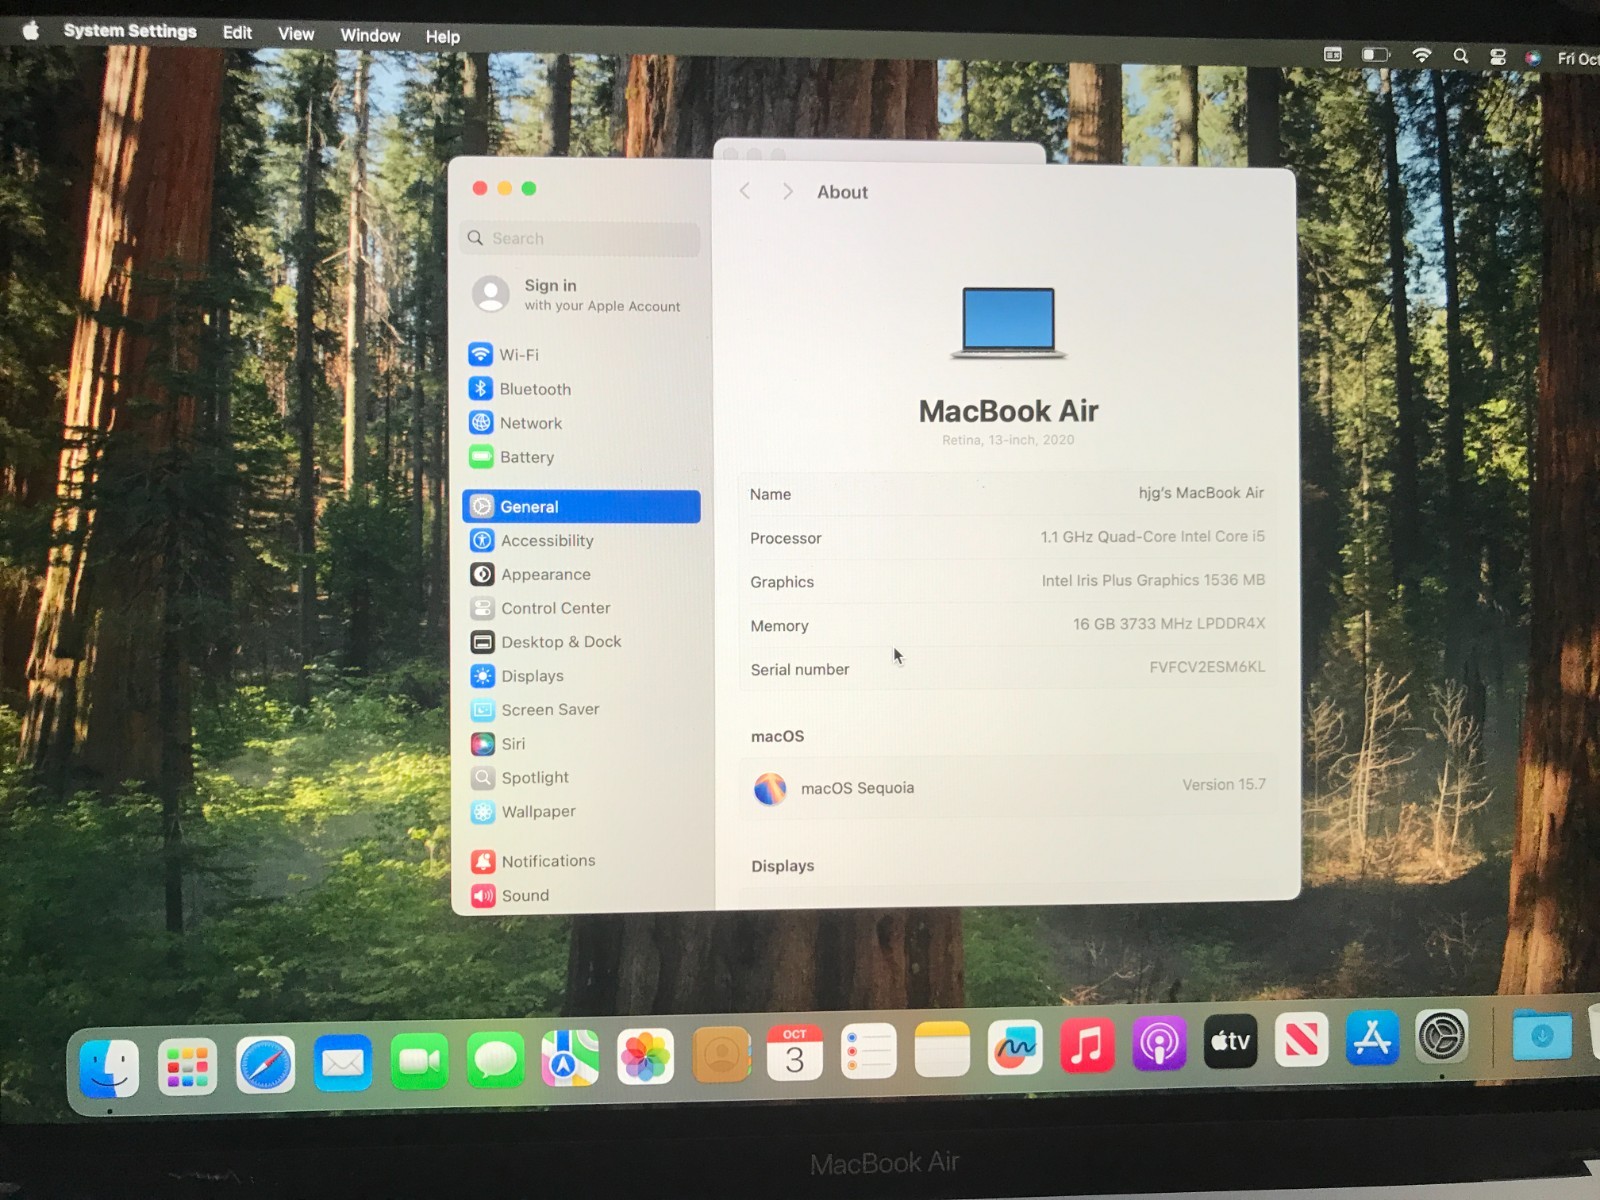Open the Wi-Fi menu bar icon
The width and height of the screenshot is (1600, 1200).
point(1421,56)
